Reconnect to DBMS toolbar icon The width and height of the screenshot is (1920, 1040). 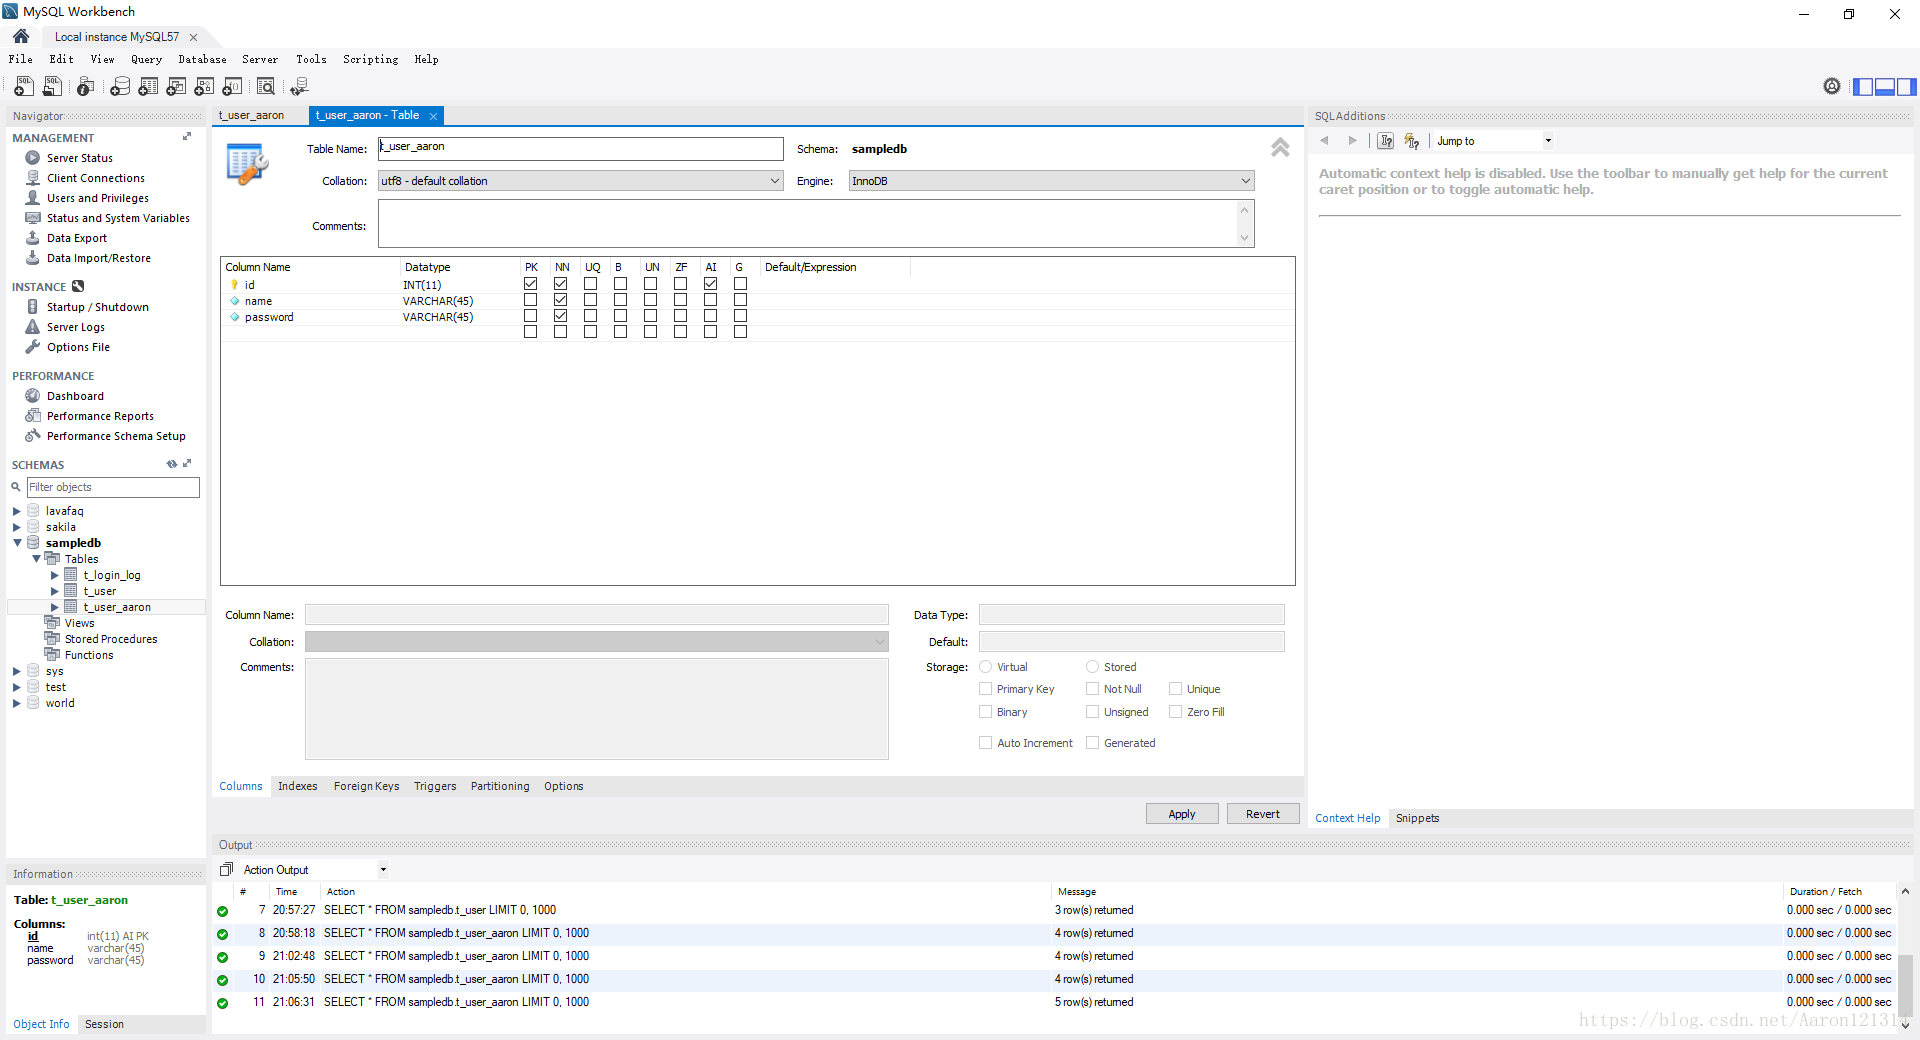299,87
